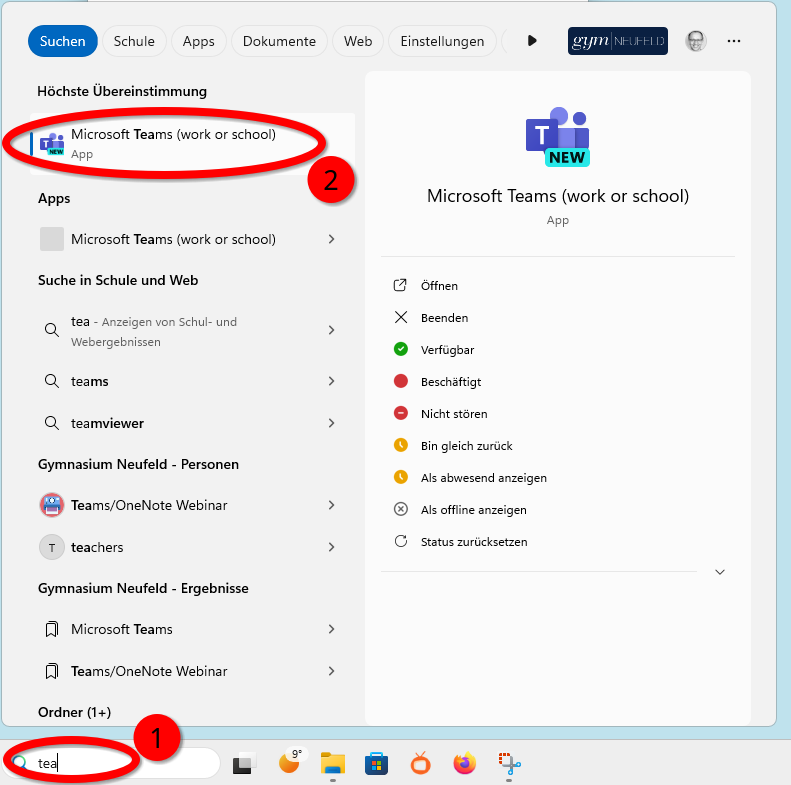Switch to the Dokumente filter tab
Viewport: 791px width, 785px height.
279,41
